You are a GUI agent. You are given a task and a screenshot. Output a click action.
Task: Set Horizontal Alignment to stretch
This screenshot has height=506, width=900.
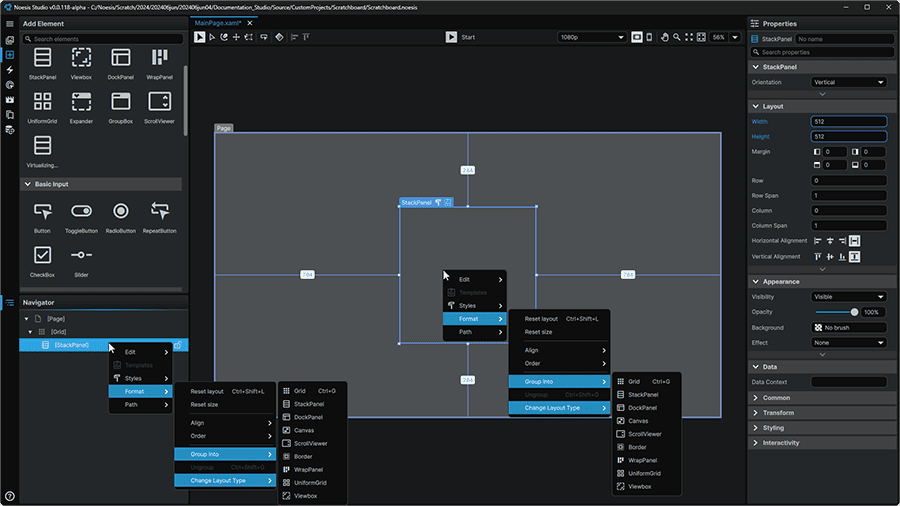pos(855,241)
